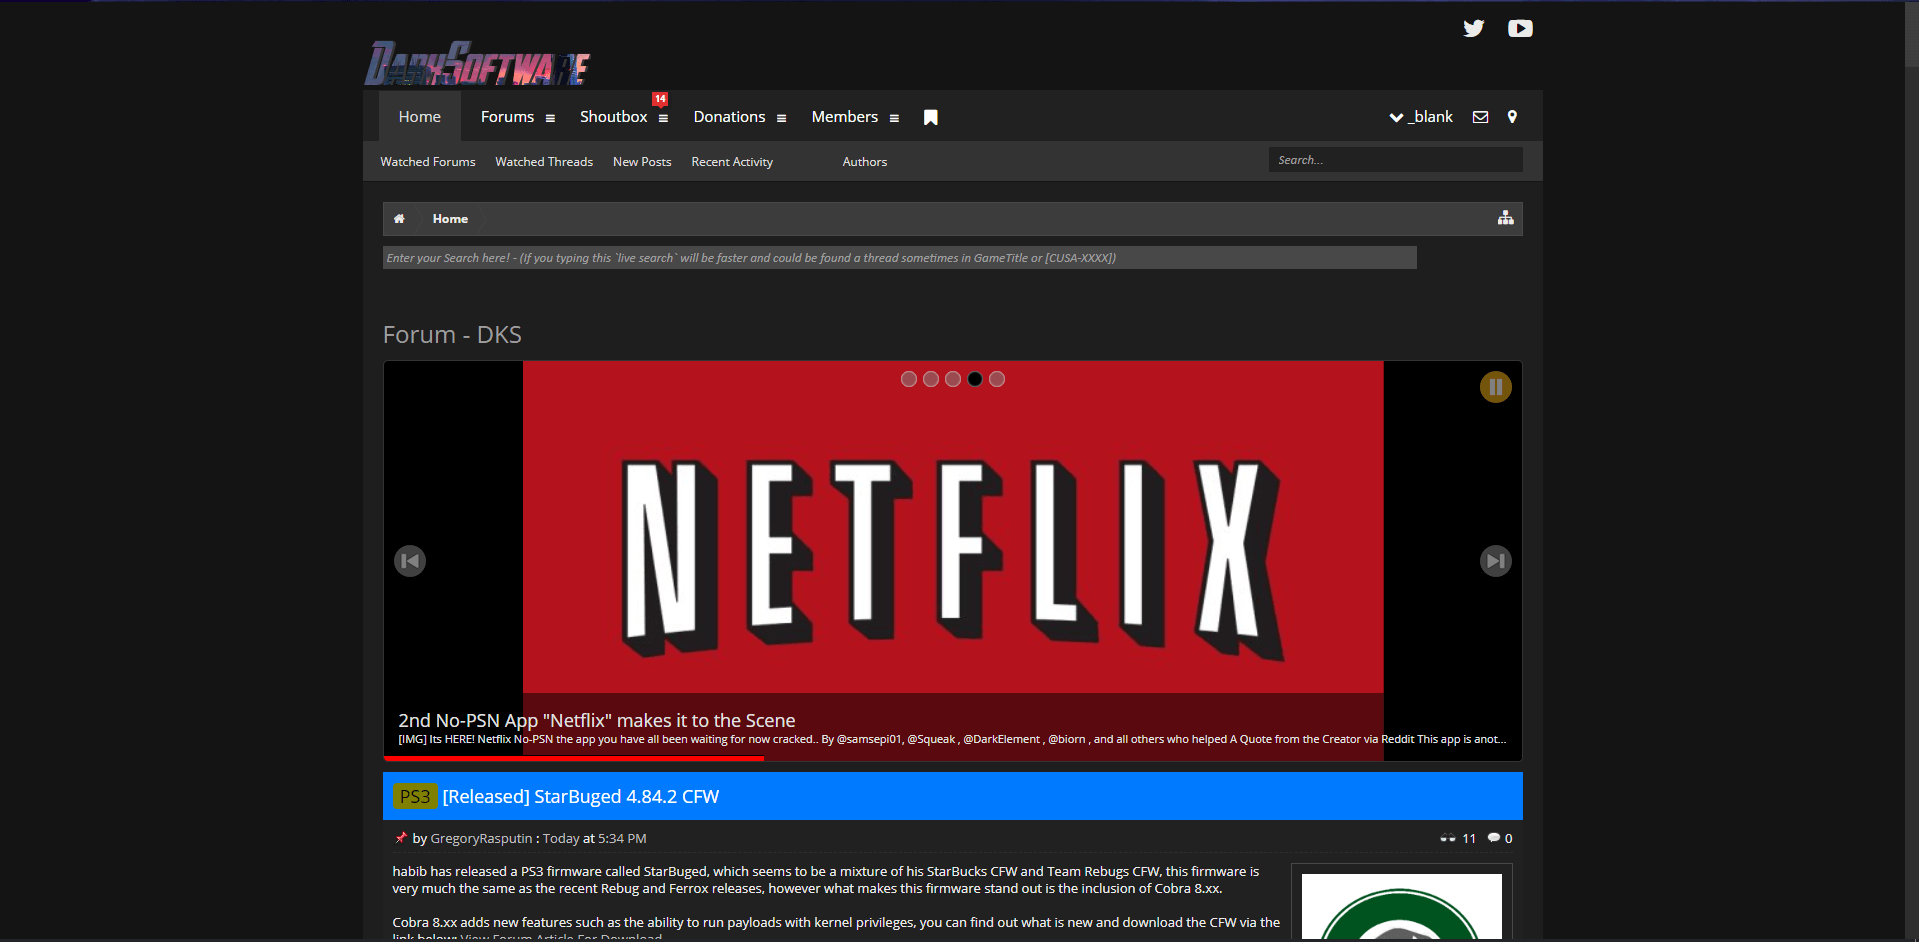
Task: Click the 'Forum - DKS' heading
Action: (x=452, y=335)
